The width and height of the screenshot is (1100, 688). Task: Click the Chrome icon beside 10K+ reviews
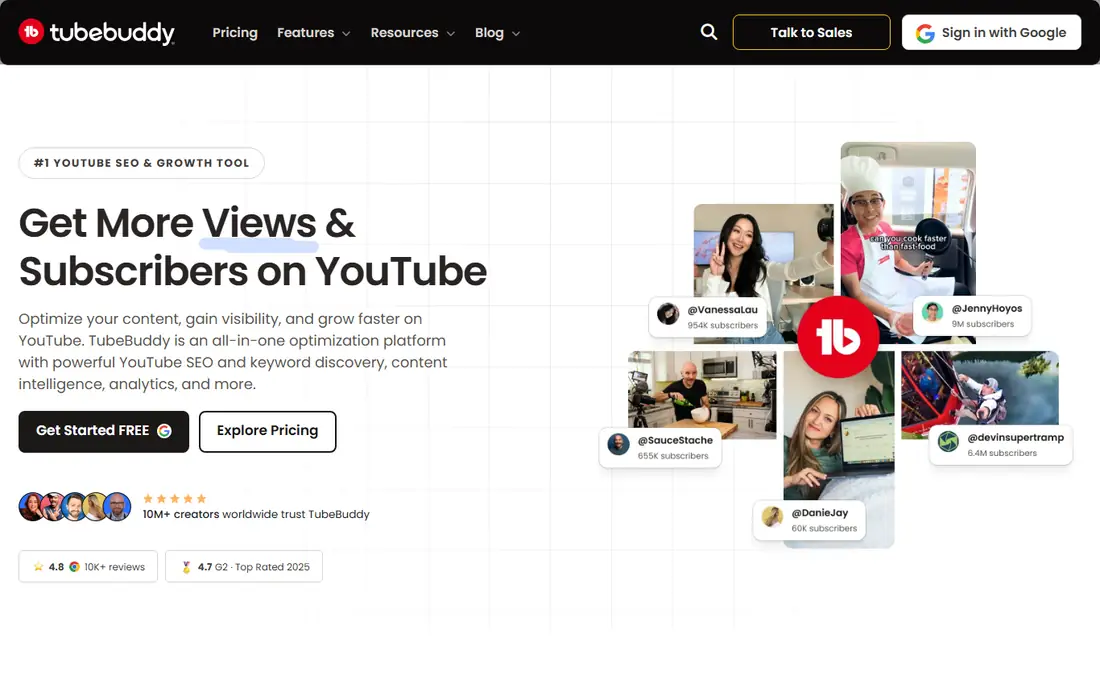(x=74, y=567)
